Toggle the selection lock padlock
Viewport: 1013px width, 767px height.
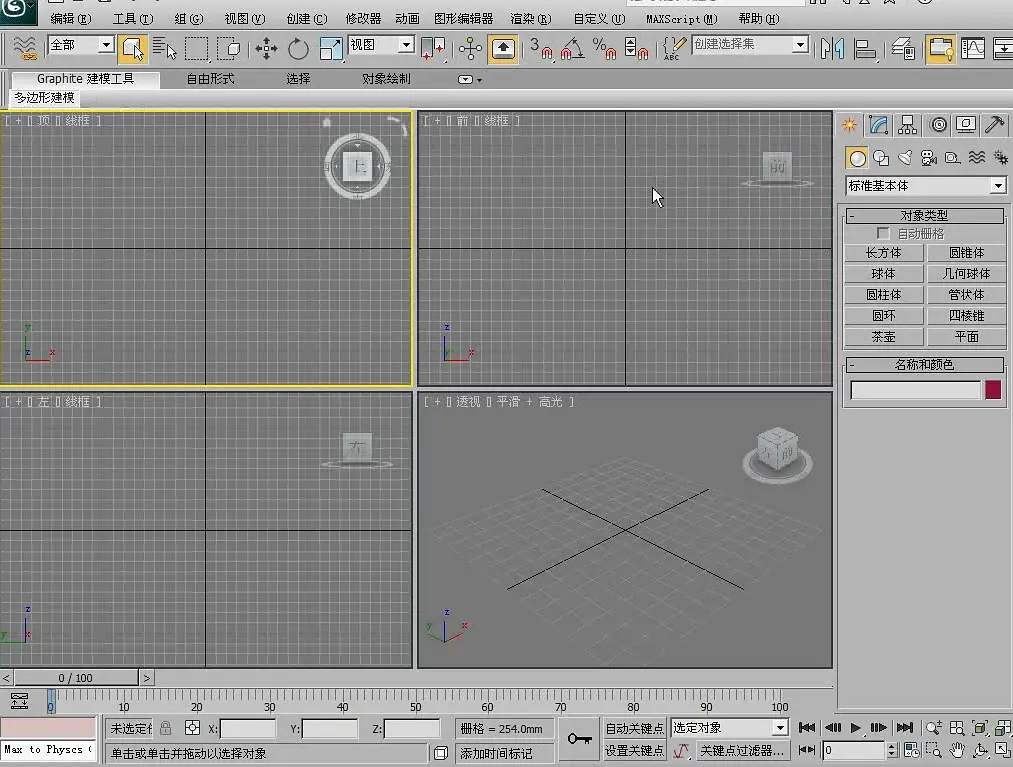[x=166, y=728]
